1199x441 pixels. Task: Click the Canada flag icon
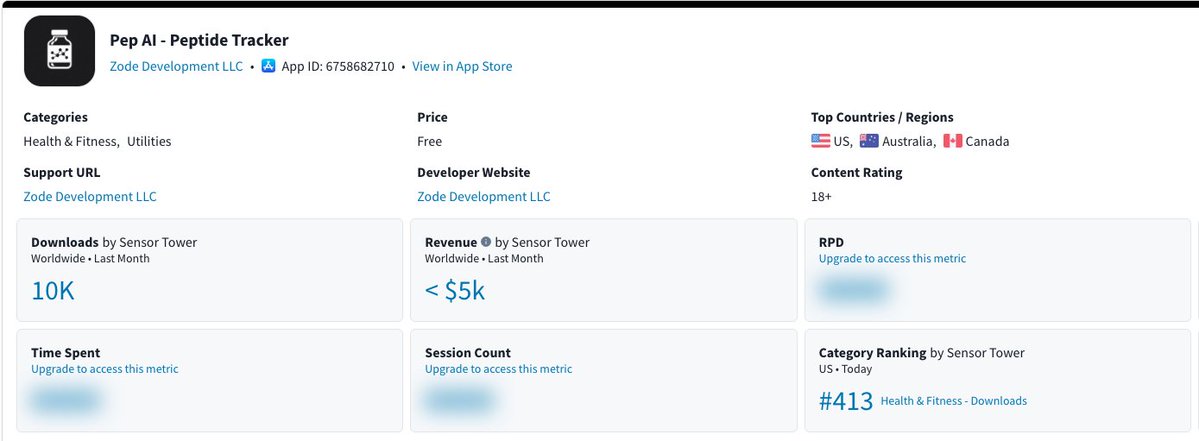point(952,141)
